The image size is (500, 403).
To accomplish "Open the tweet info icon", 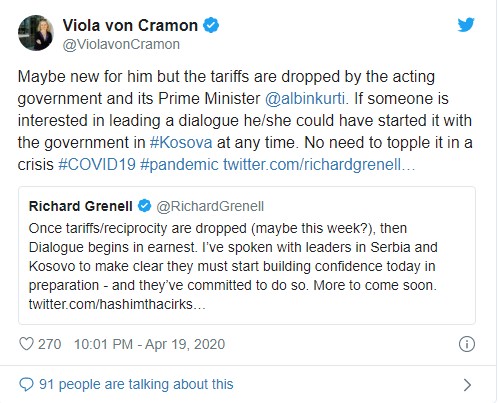I will click(466, 344).
